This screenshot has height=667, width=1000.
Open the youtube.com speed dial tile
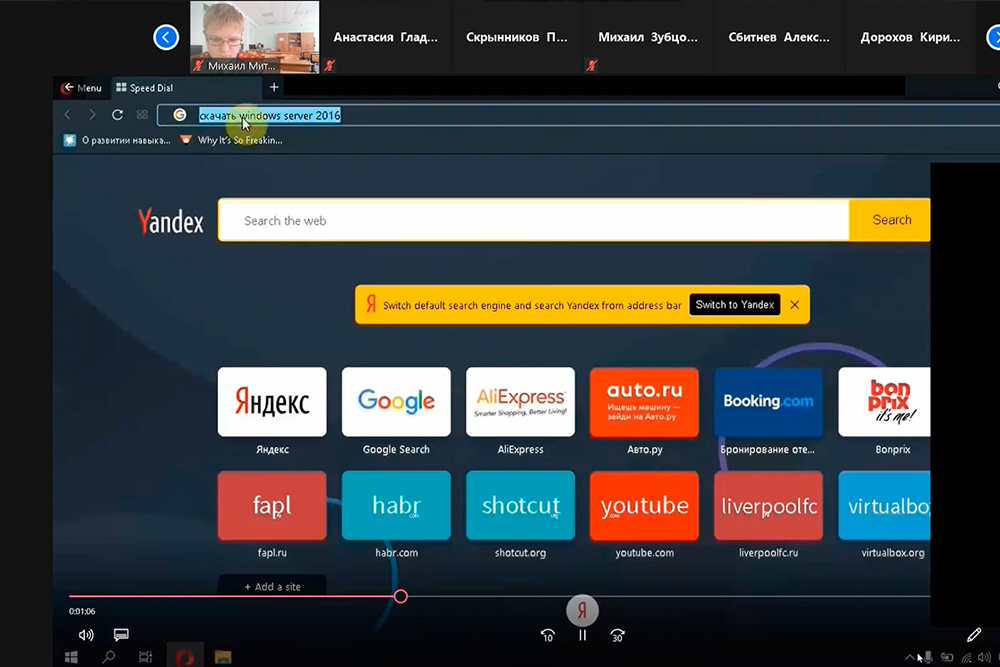(x=644, y=506)
